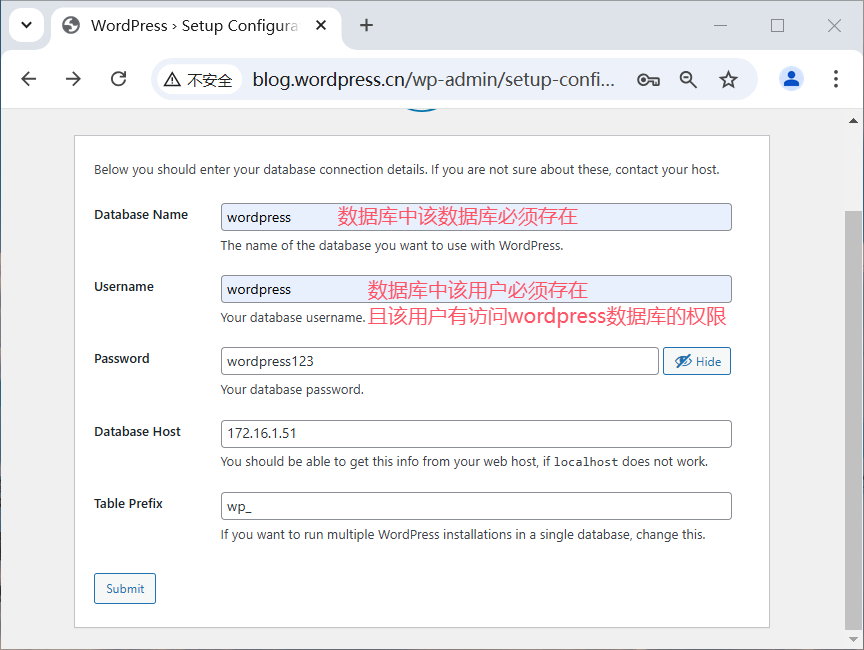Viewport: 864px width, 650px height.
Task: Click 'The name of the database' description
Action: tap(392, 246)
